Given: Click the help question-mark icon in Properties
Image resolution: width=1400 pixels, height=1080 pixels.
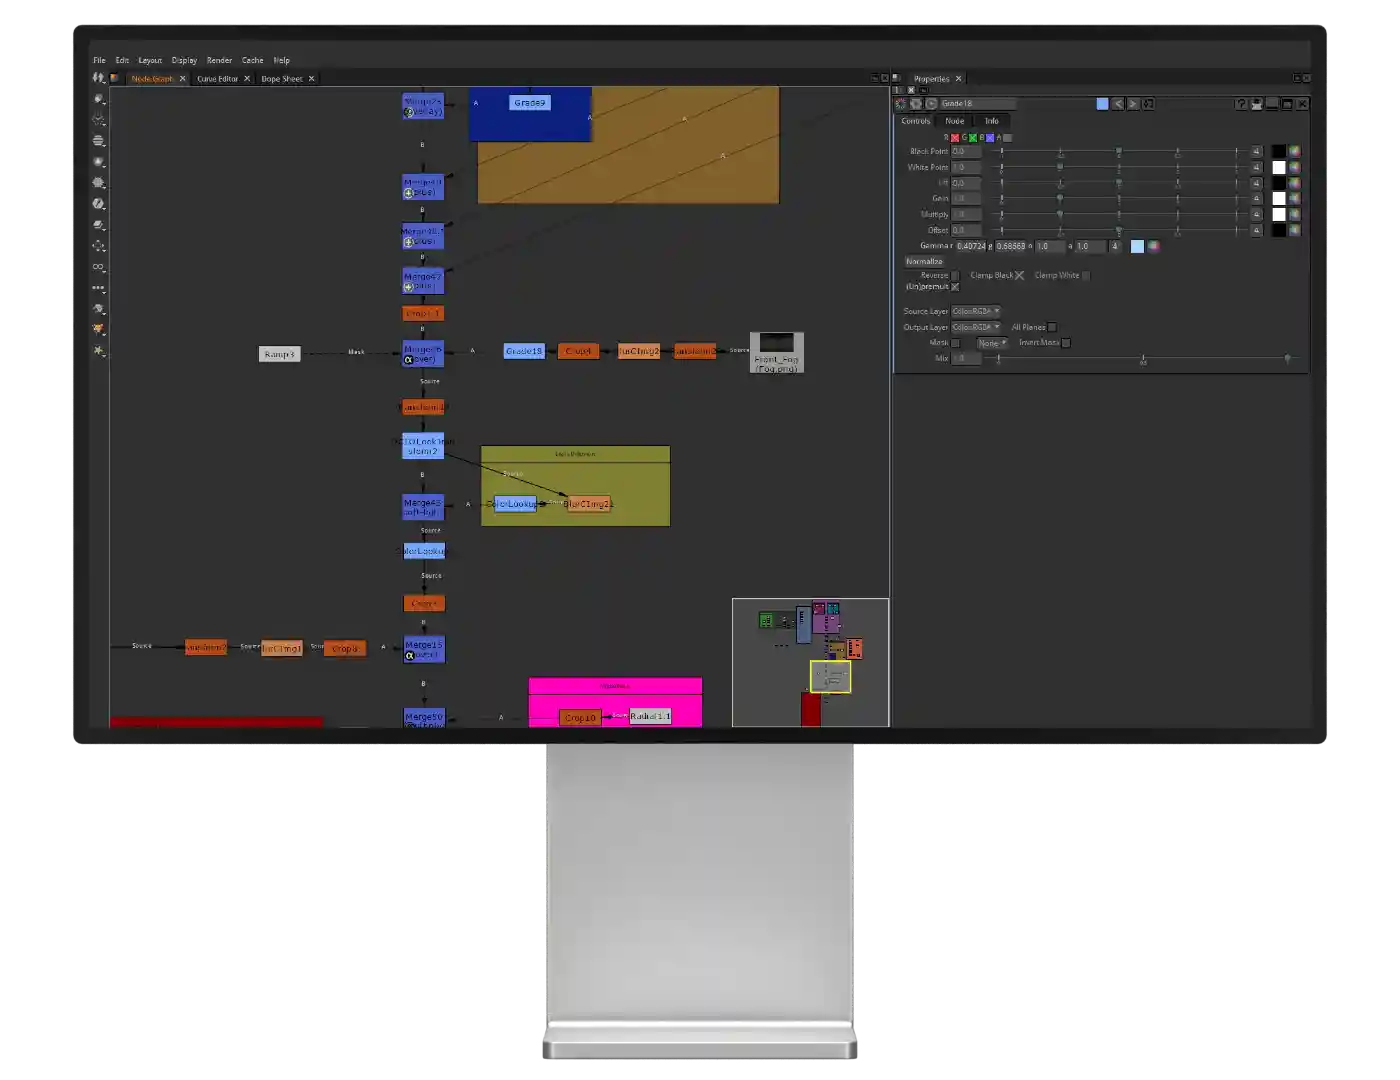Looking at the screenshot, I should pyautogui.click(x=1240, y=103).
